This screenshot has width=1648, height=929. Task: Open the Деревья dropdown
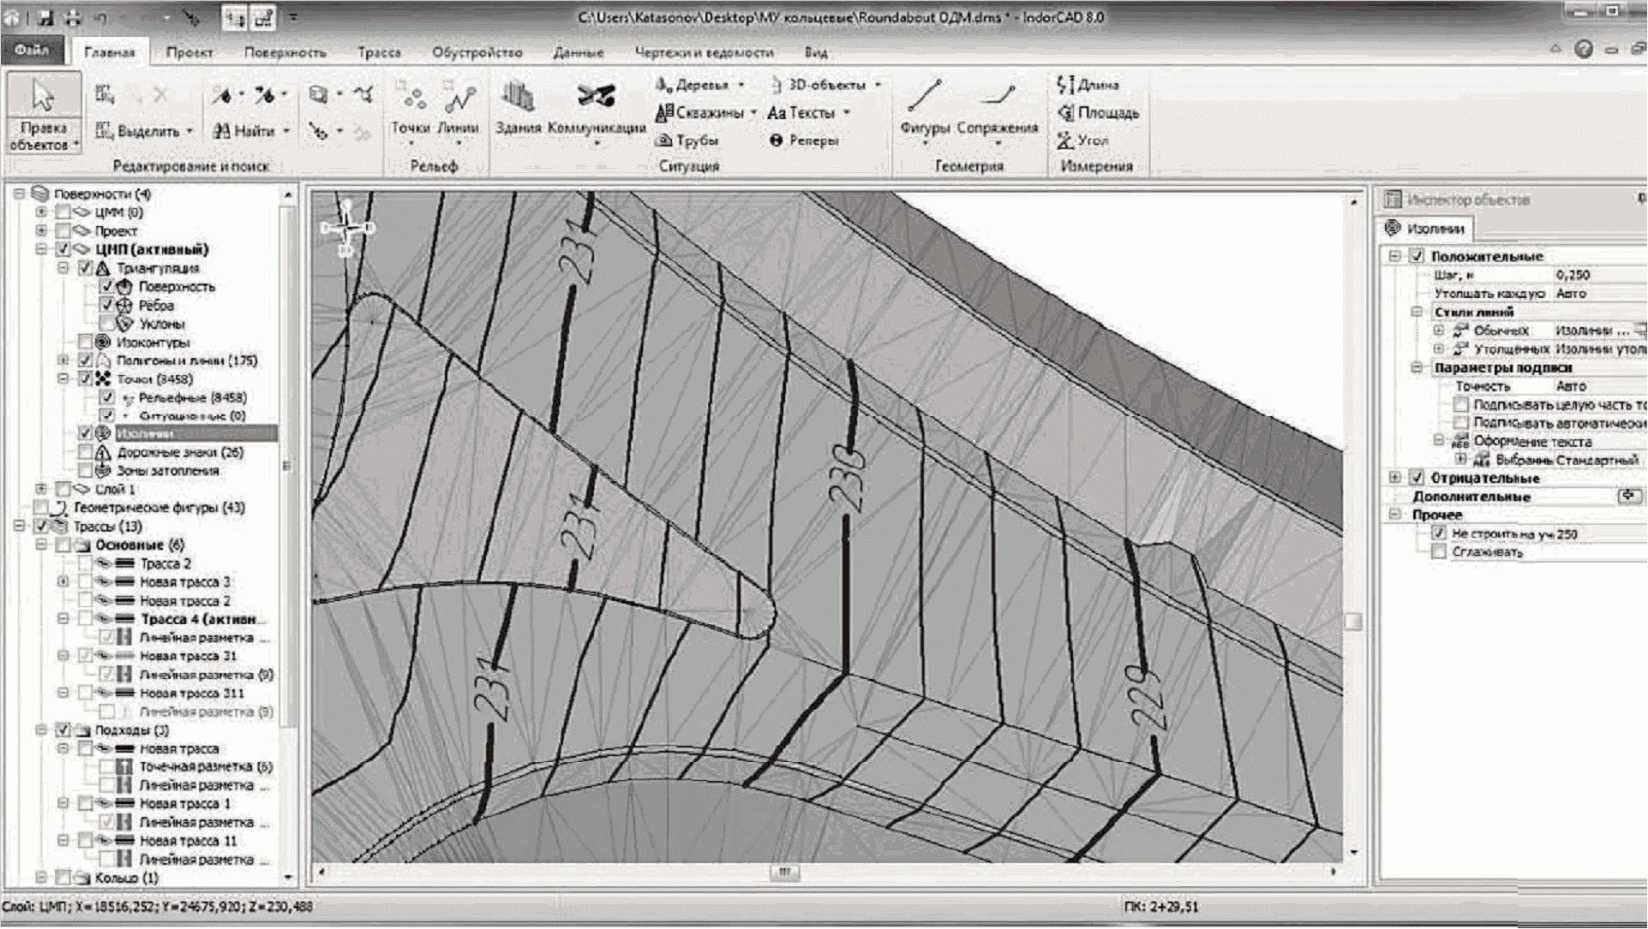click(702, 85)
